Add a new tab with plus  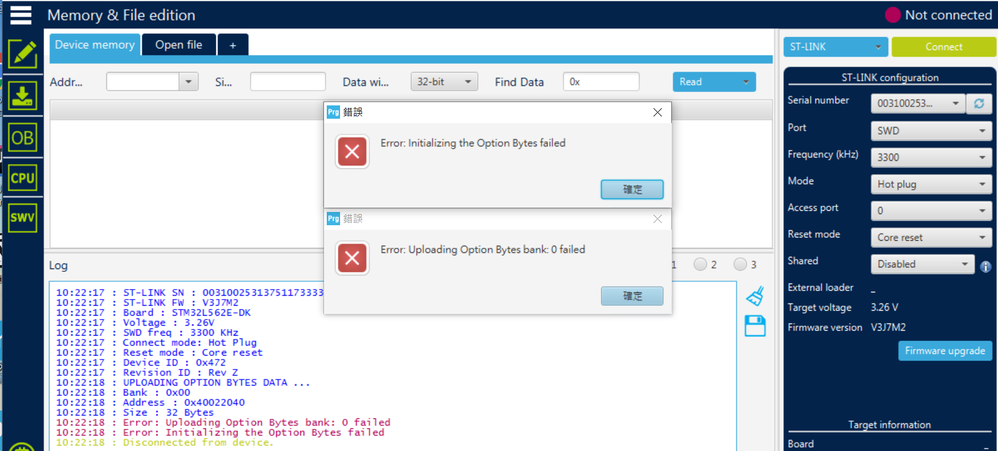click(233, 45)
